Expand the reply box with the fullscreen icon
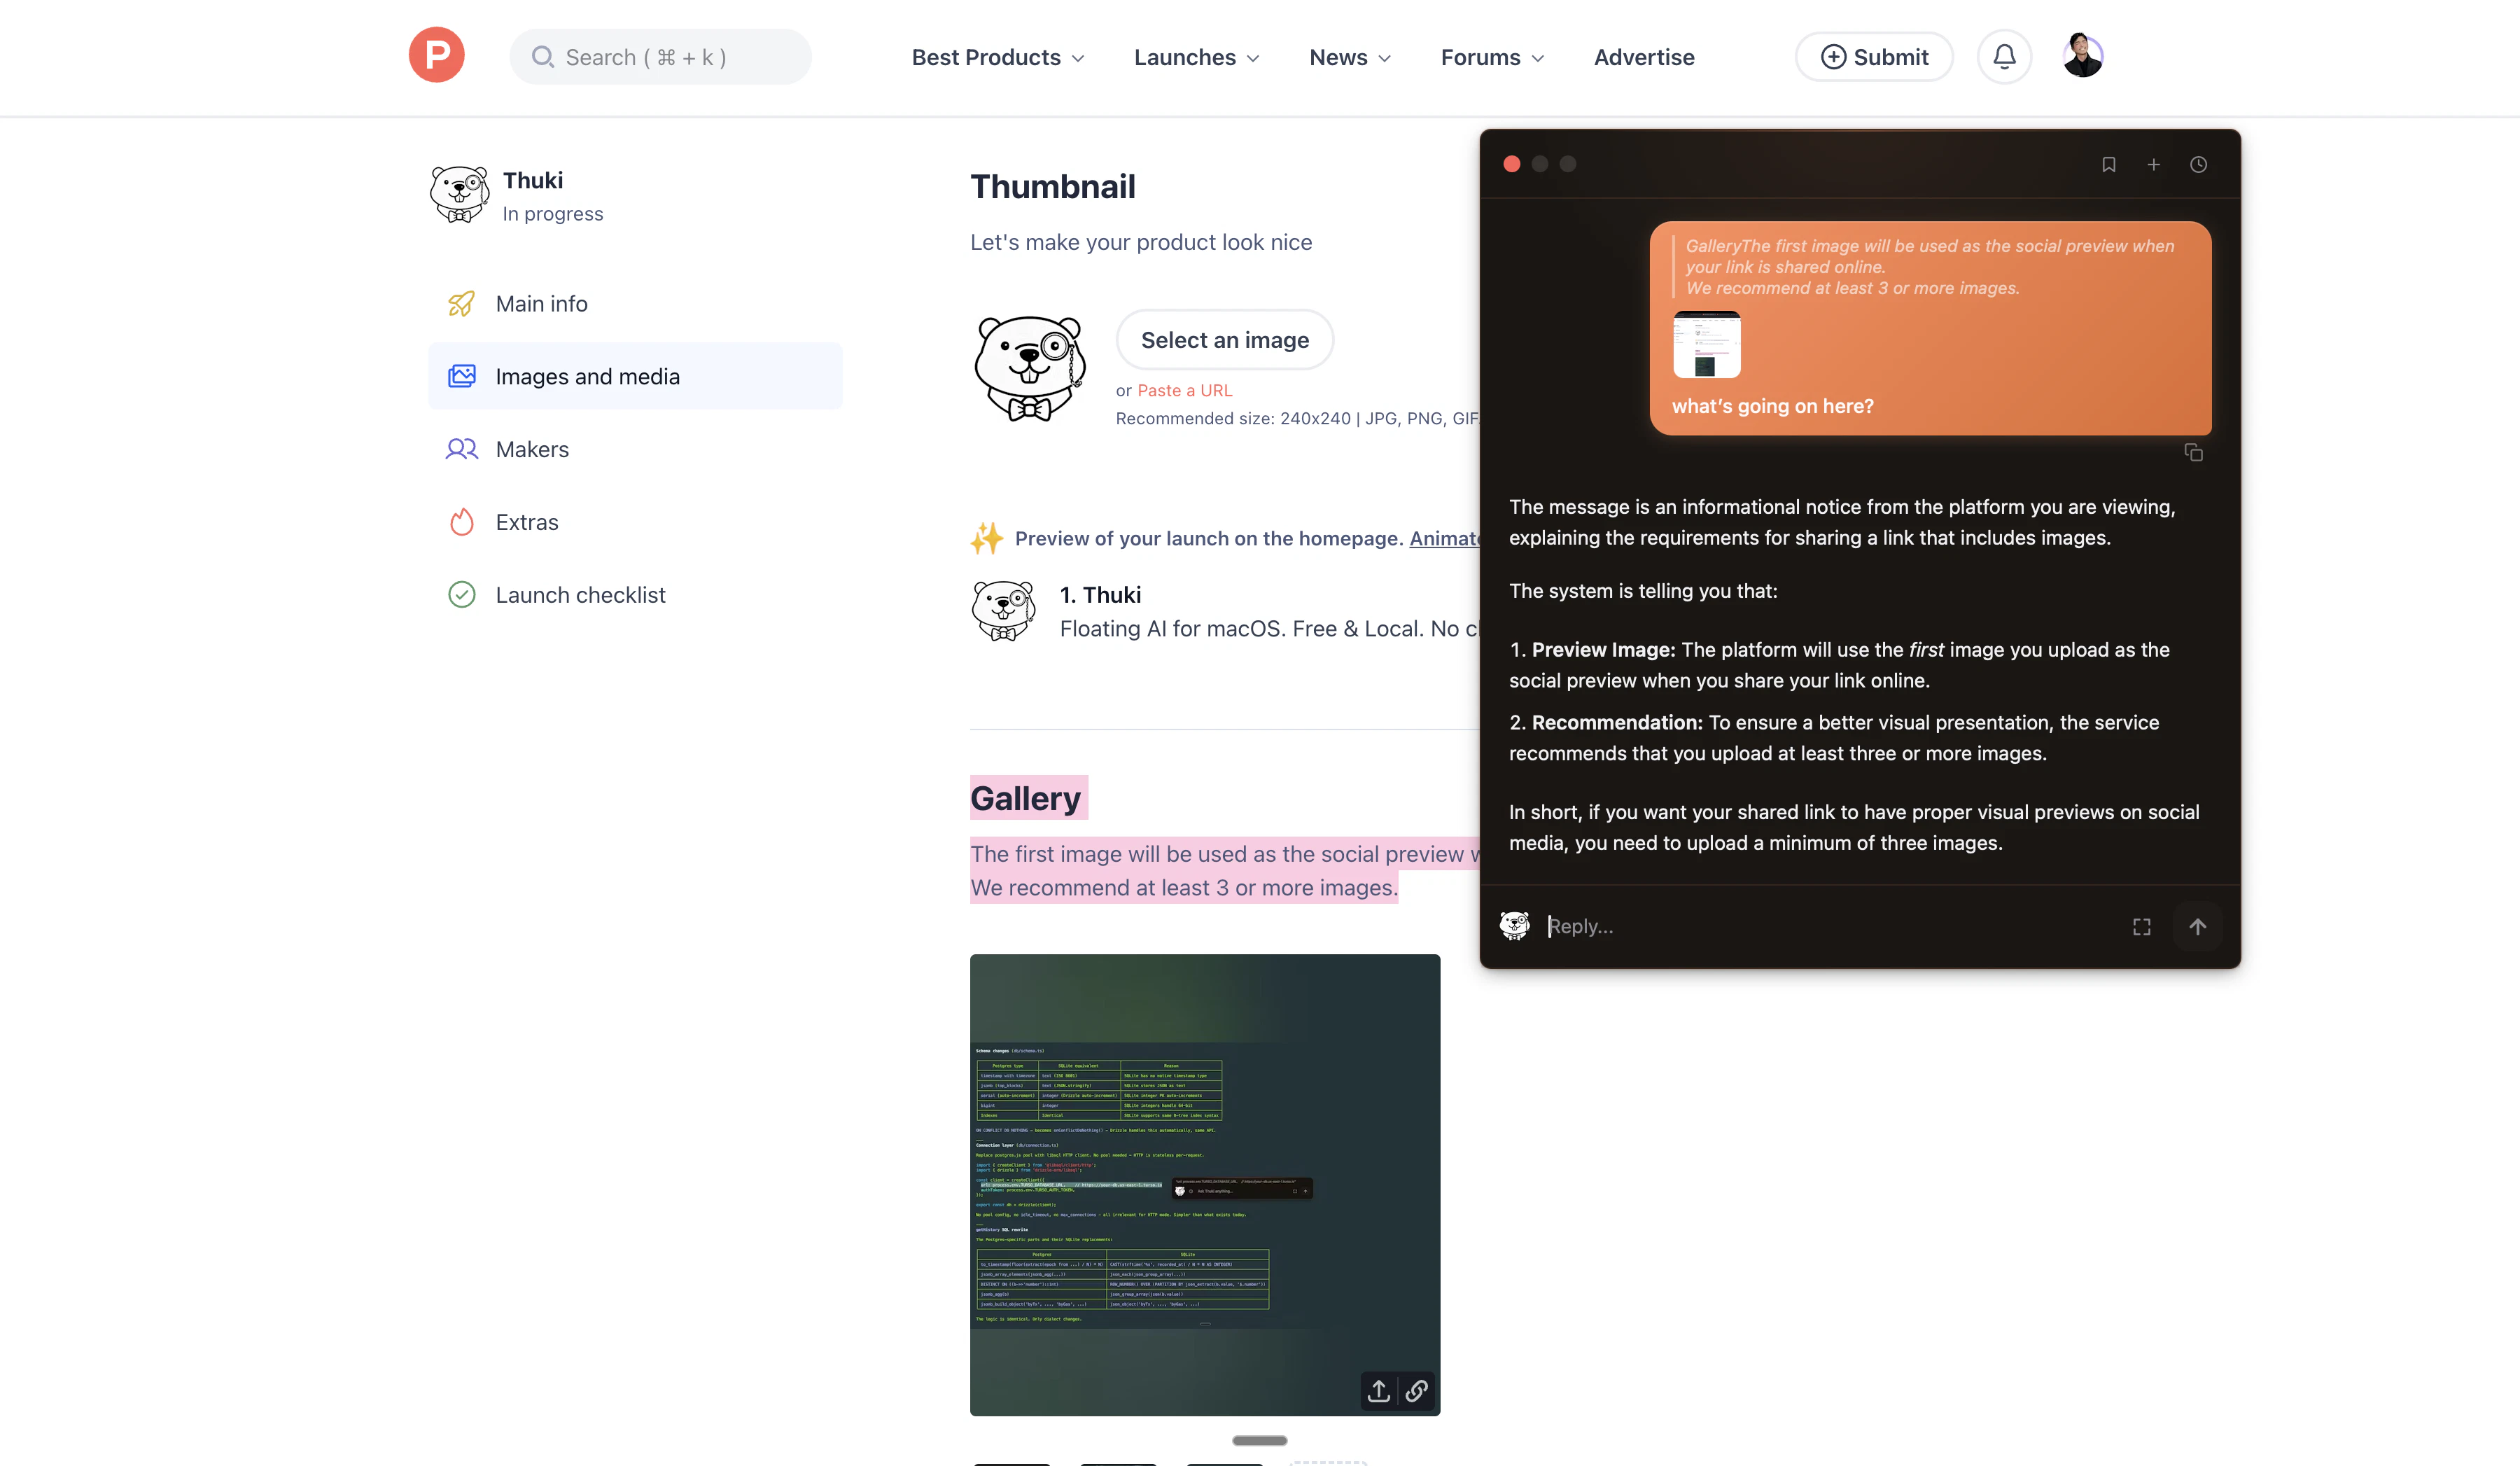 tap(2141, 926)
